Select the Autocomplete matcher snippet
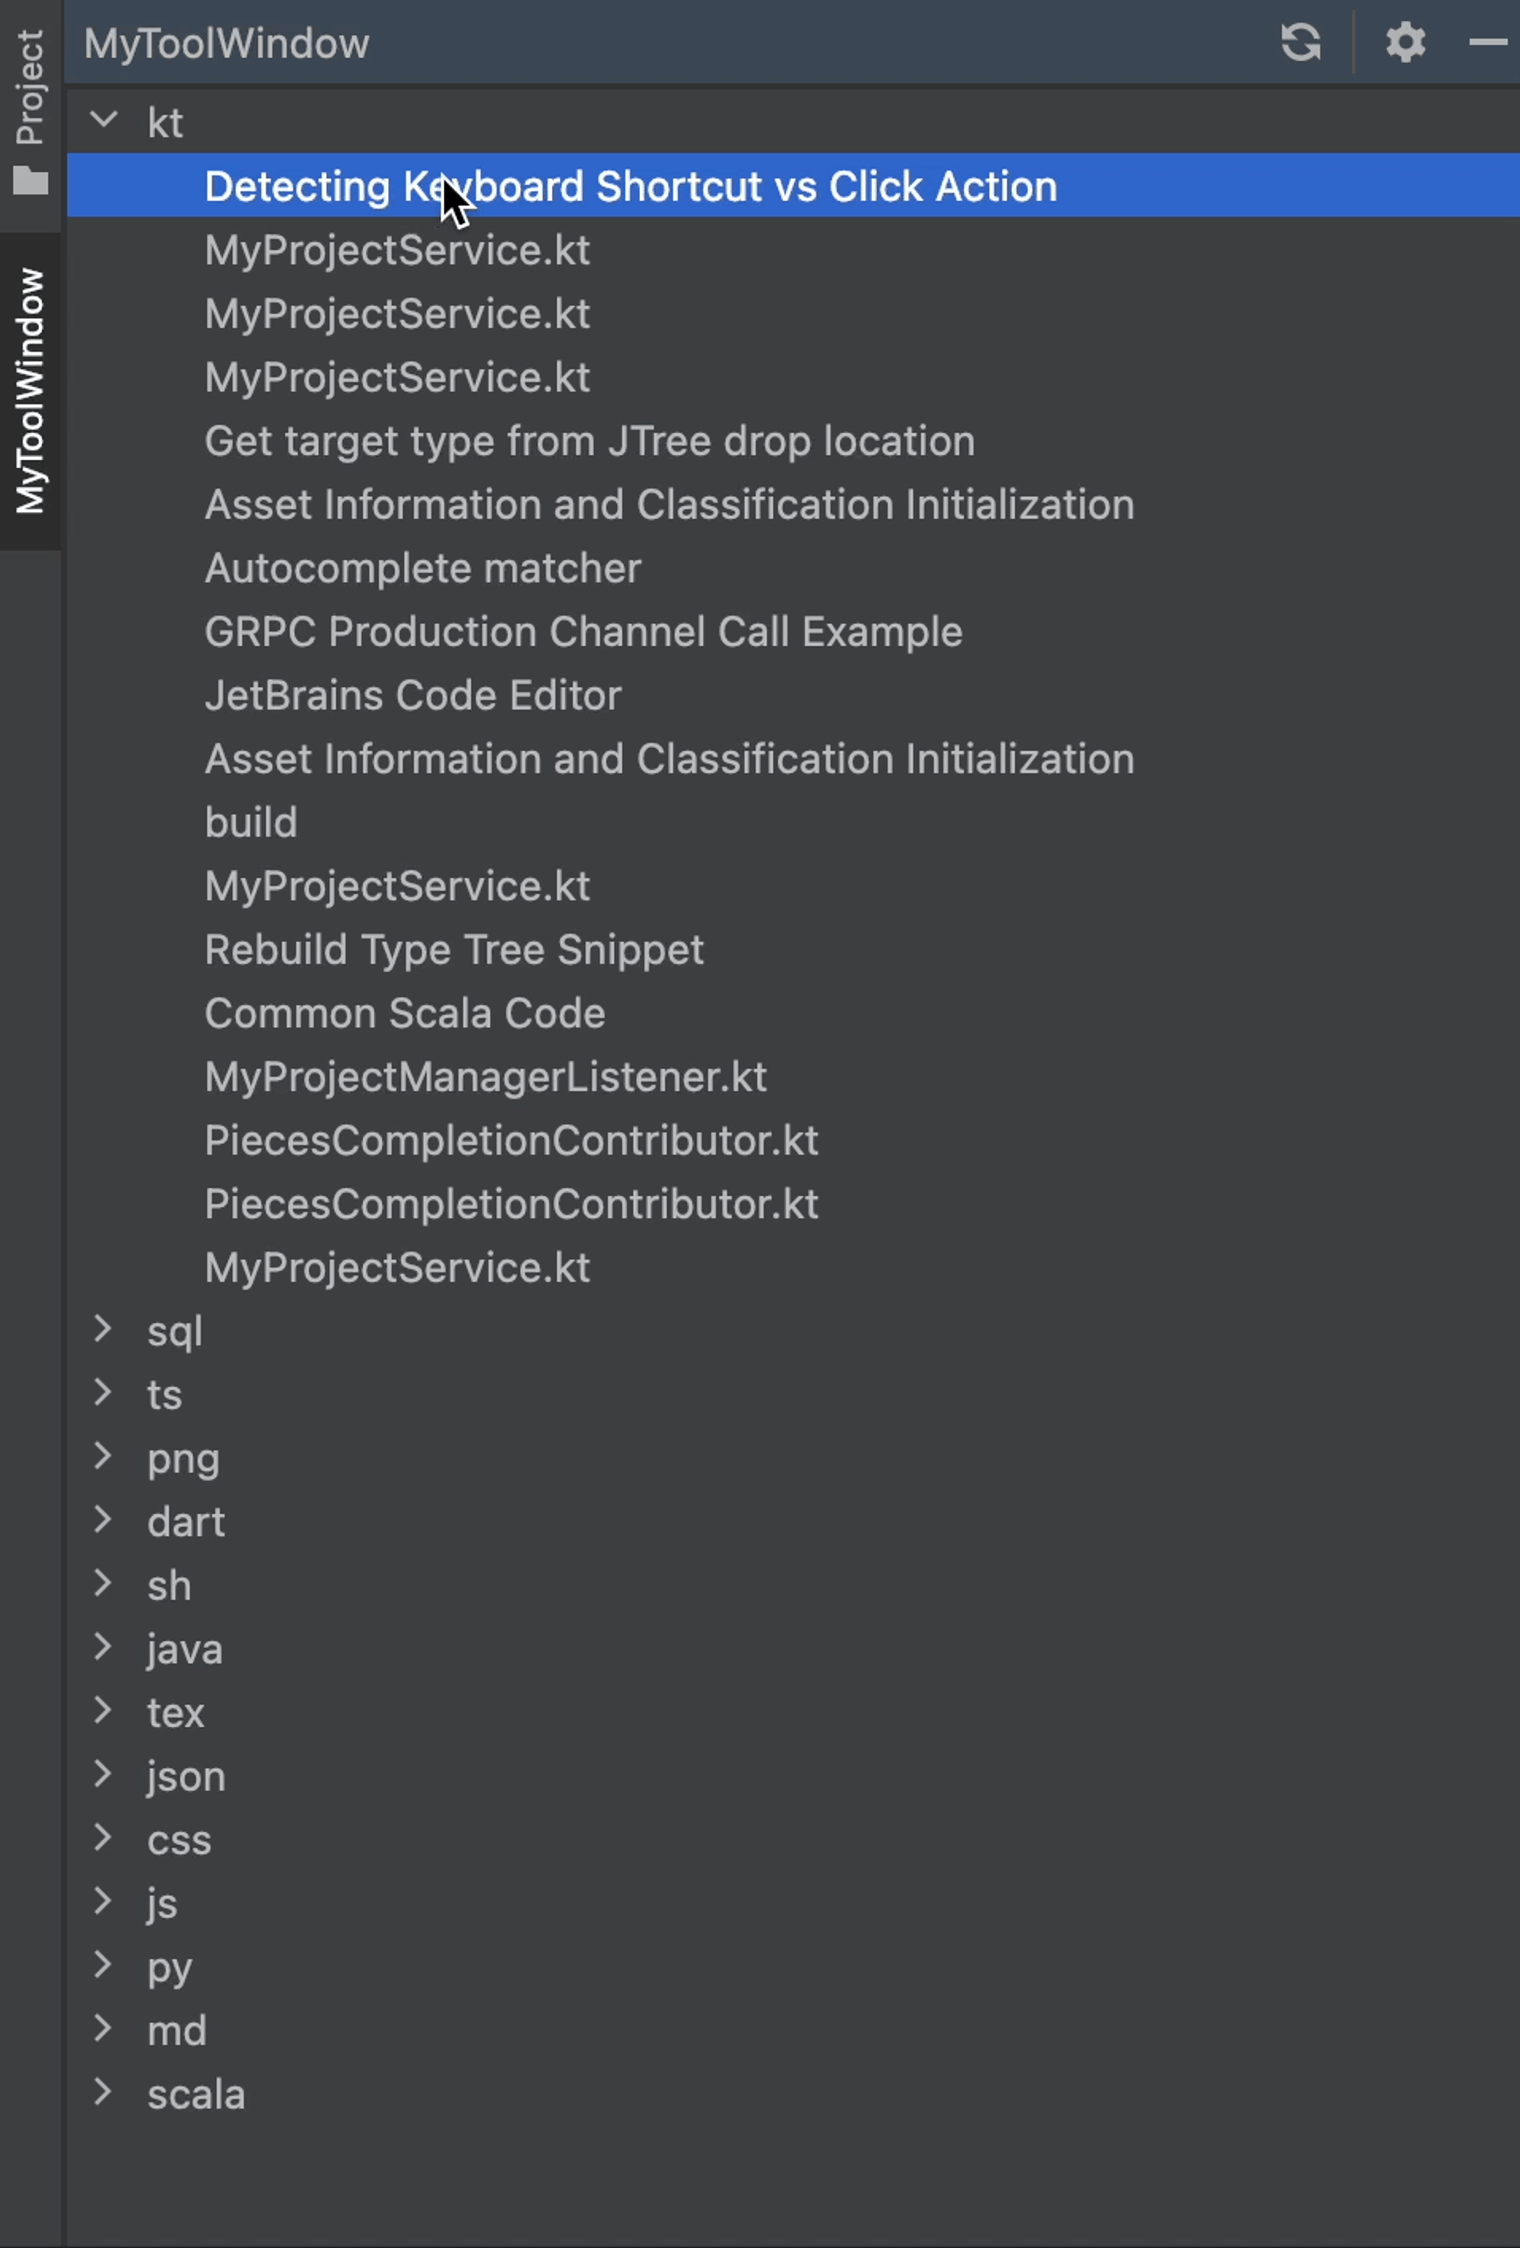Viewport: 1520px width, 2248px height. click(423, 568)
